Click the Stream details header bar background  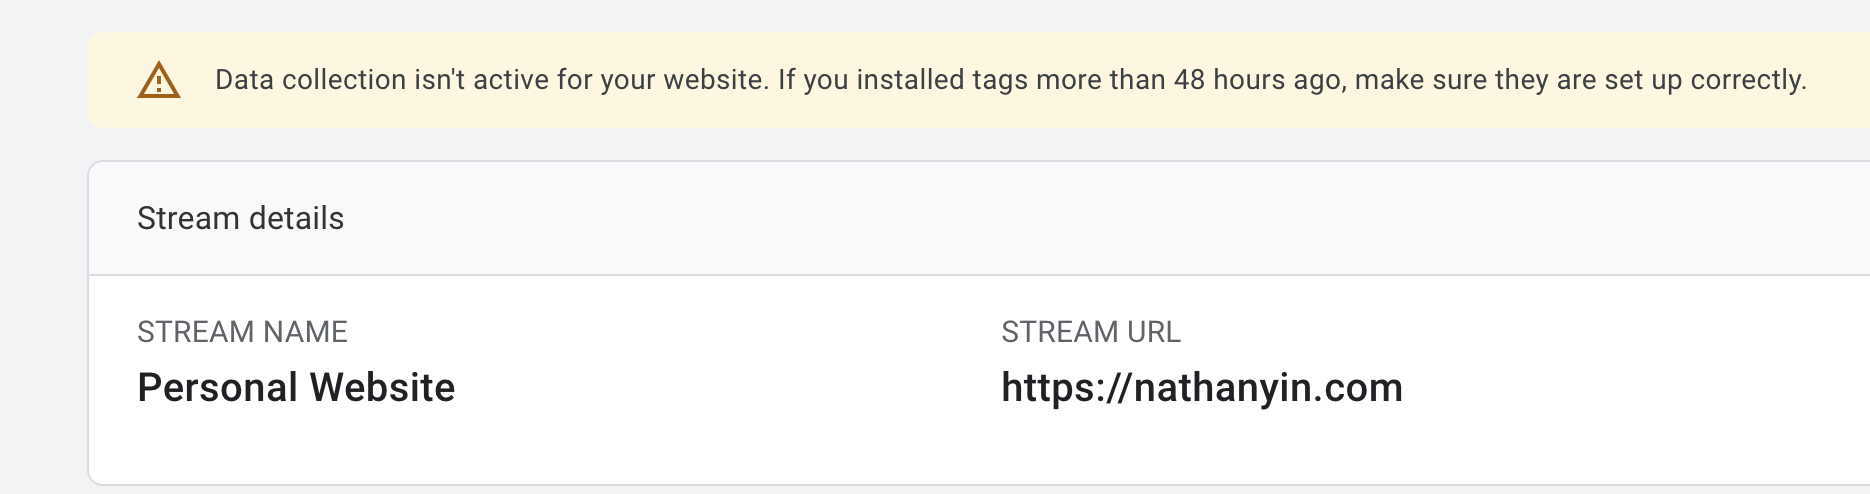click(1000, 218)
